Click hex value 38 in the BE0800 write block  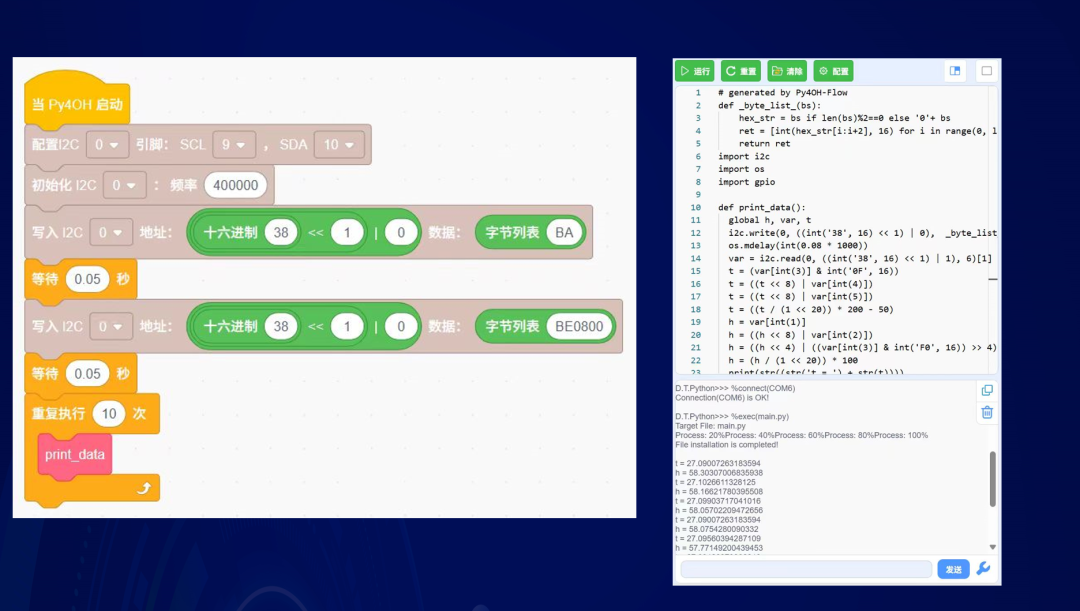(x=281, y=327)
